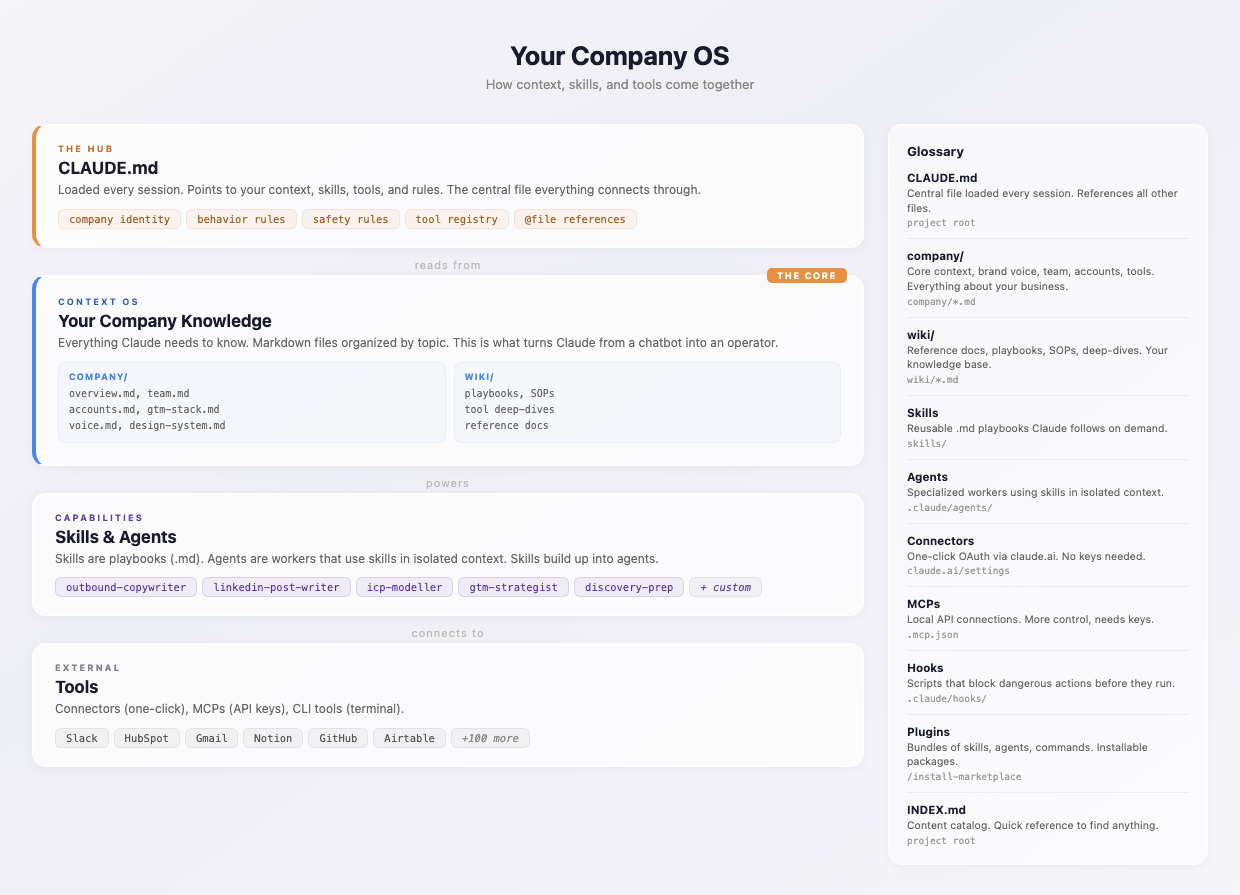
Task: Select the icp-modeller skill chip
Action: pos(405,587)
